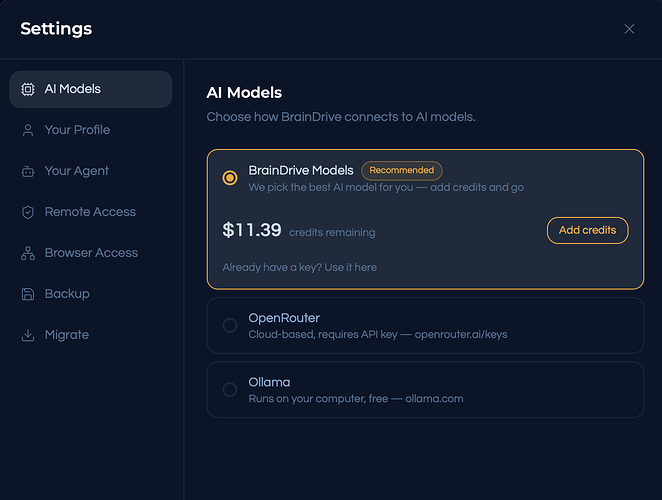Screen dimensions: 662x500
Task: Click the Recommended badge
Action: [x=402, y=170]
